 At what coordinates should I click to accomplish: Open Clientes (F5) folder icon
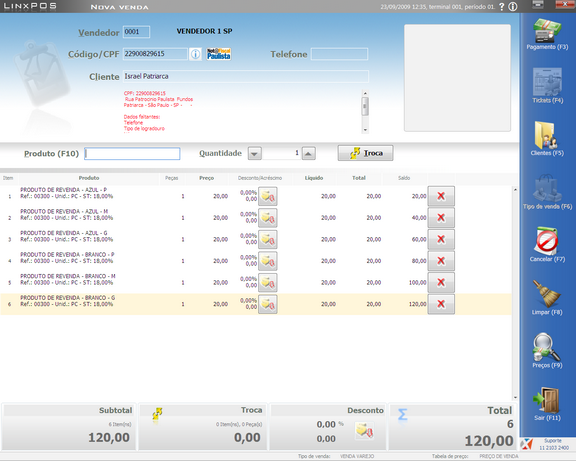[x=547, y=138]
